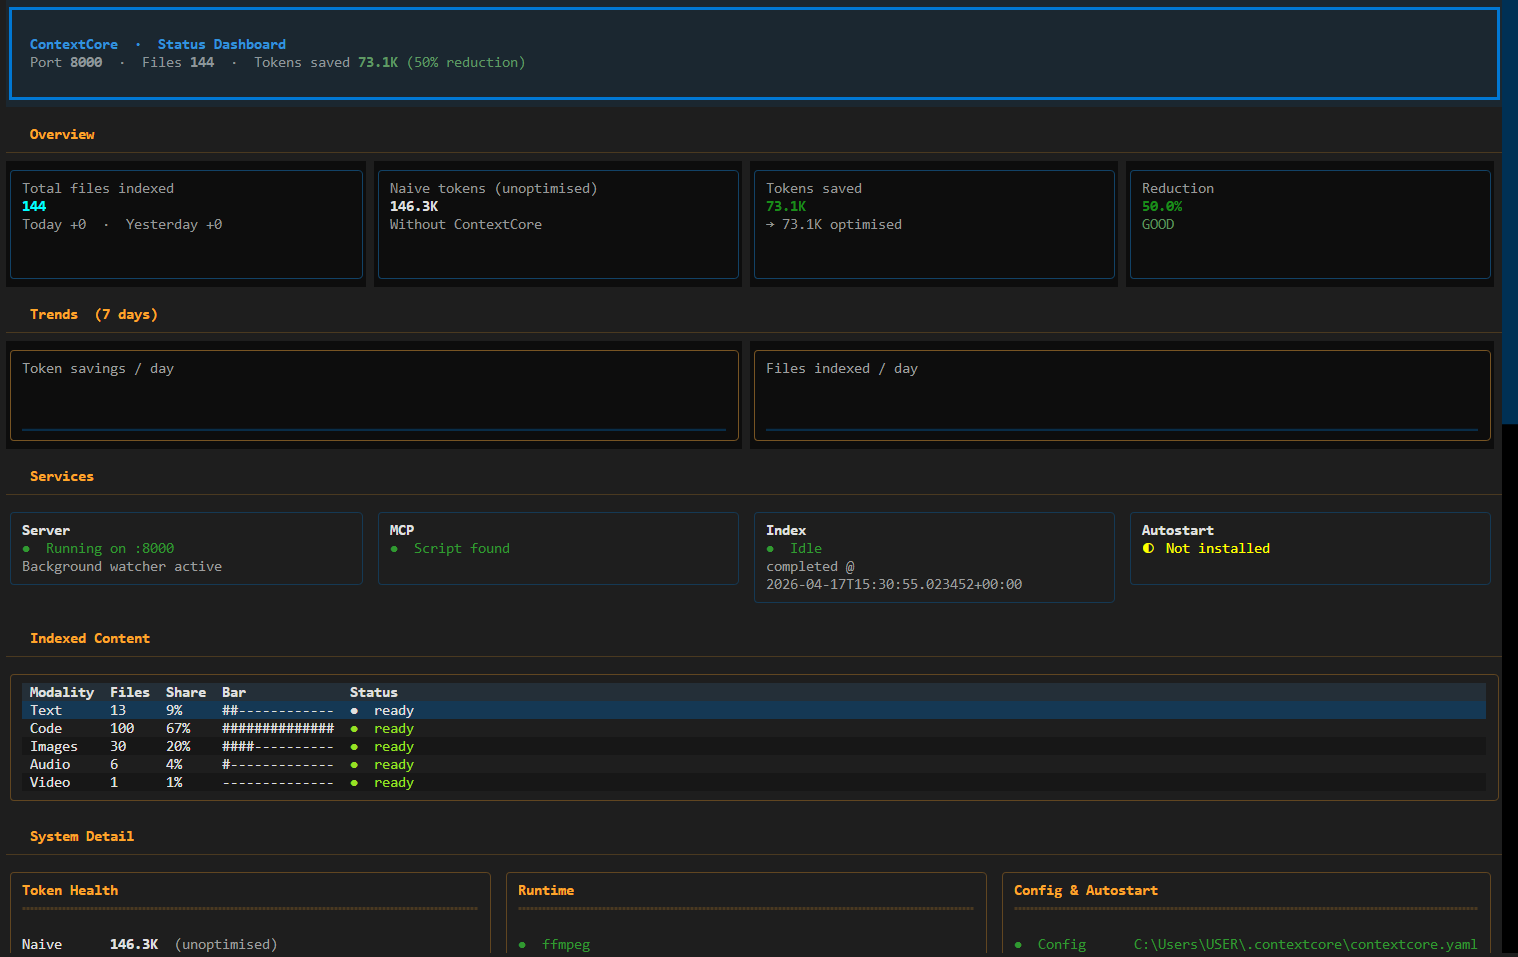1518x957 pixels.
Task: Click the MCP card title
Action: click(402, 530)
